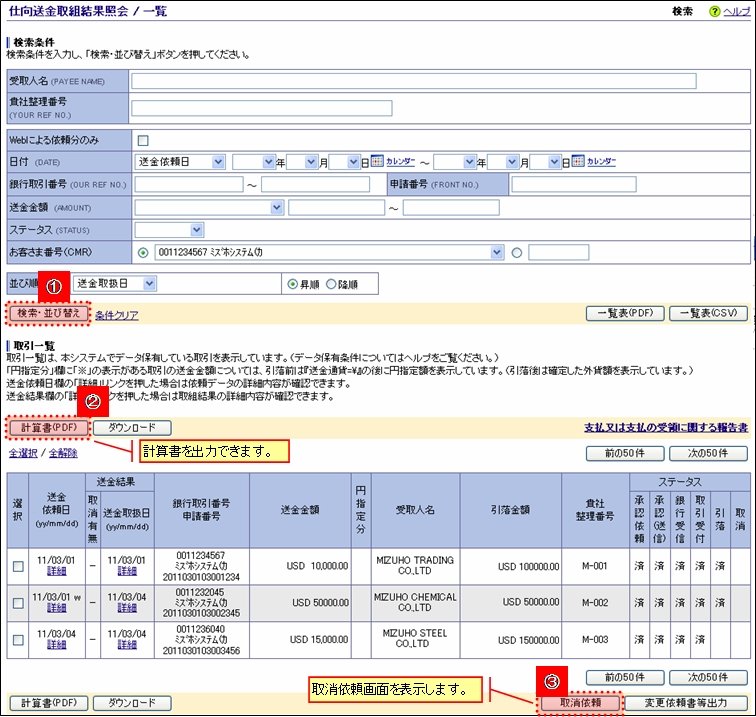Click the 条件クリア link
Screen dimensions: 756x717
pyautogui.click(x=117, y=315)
